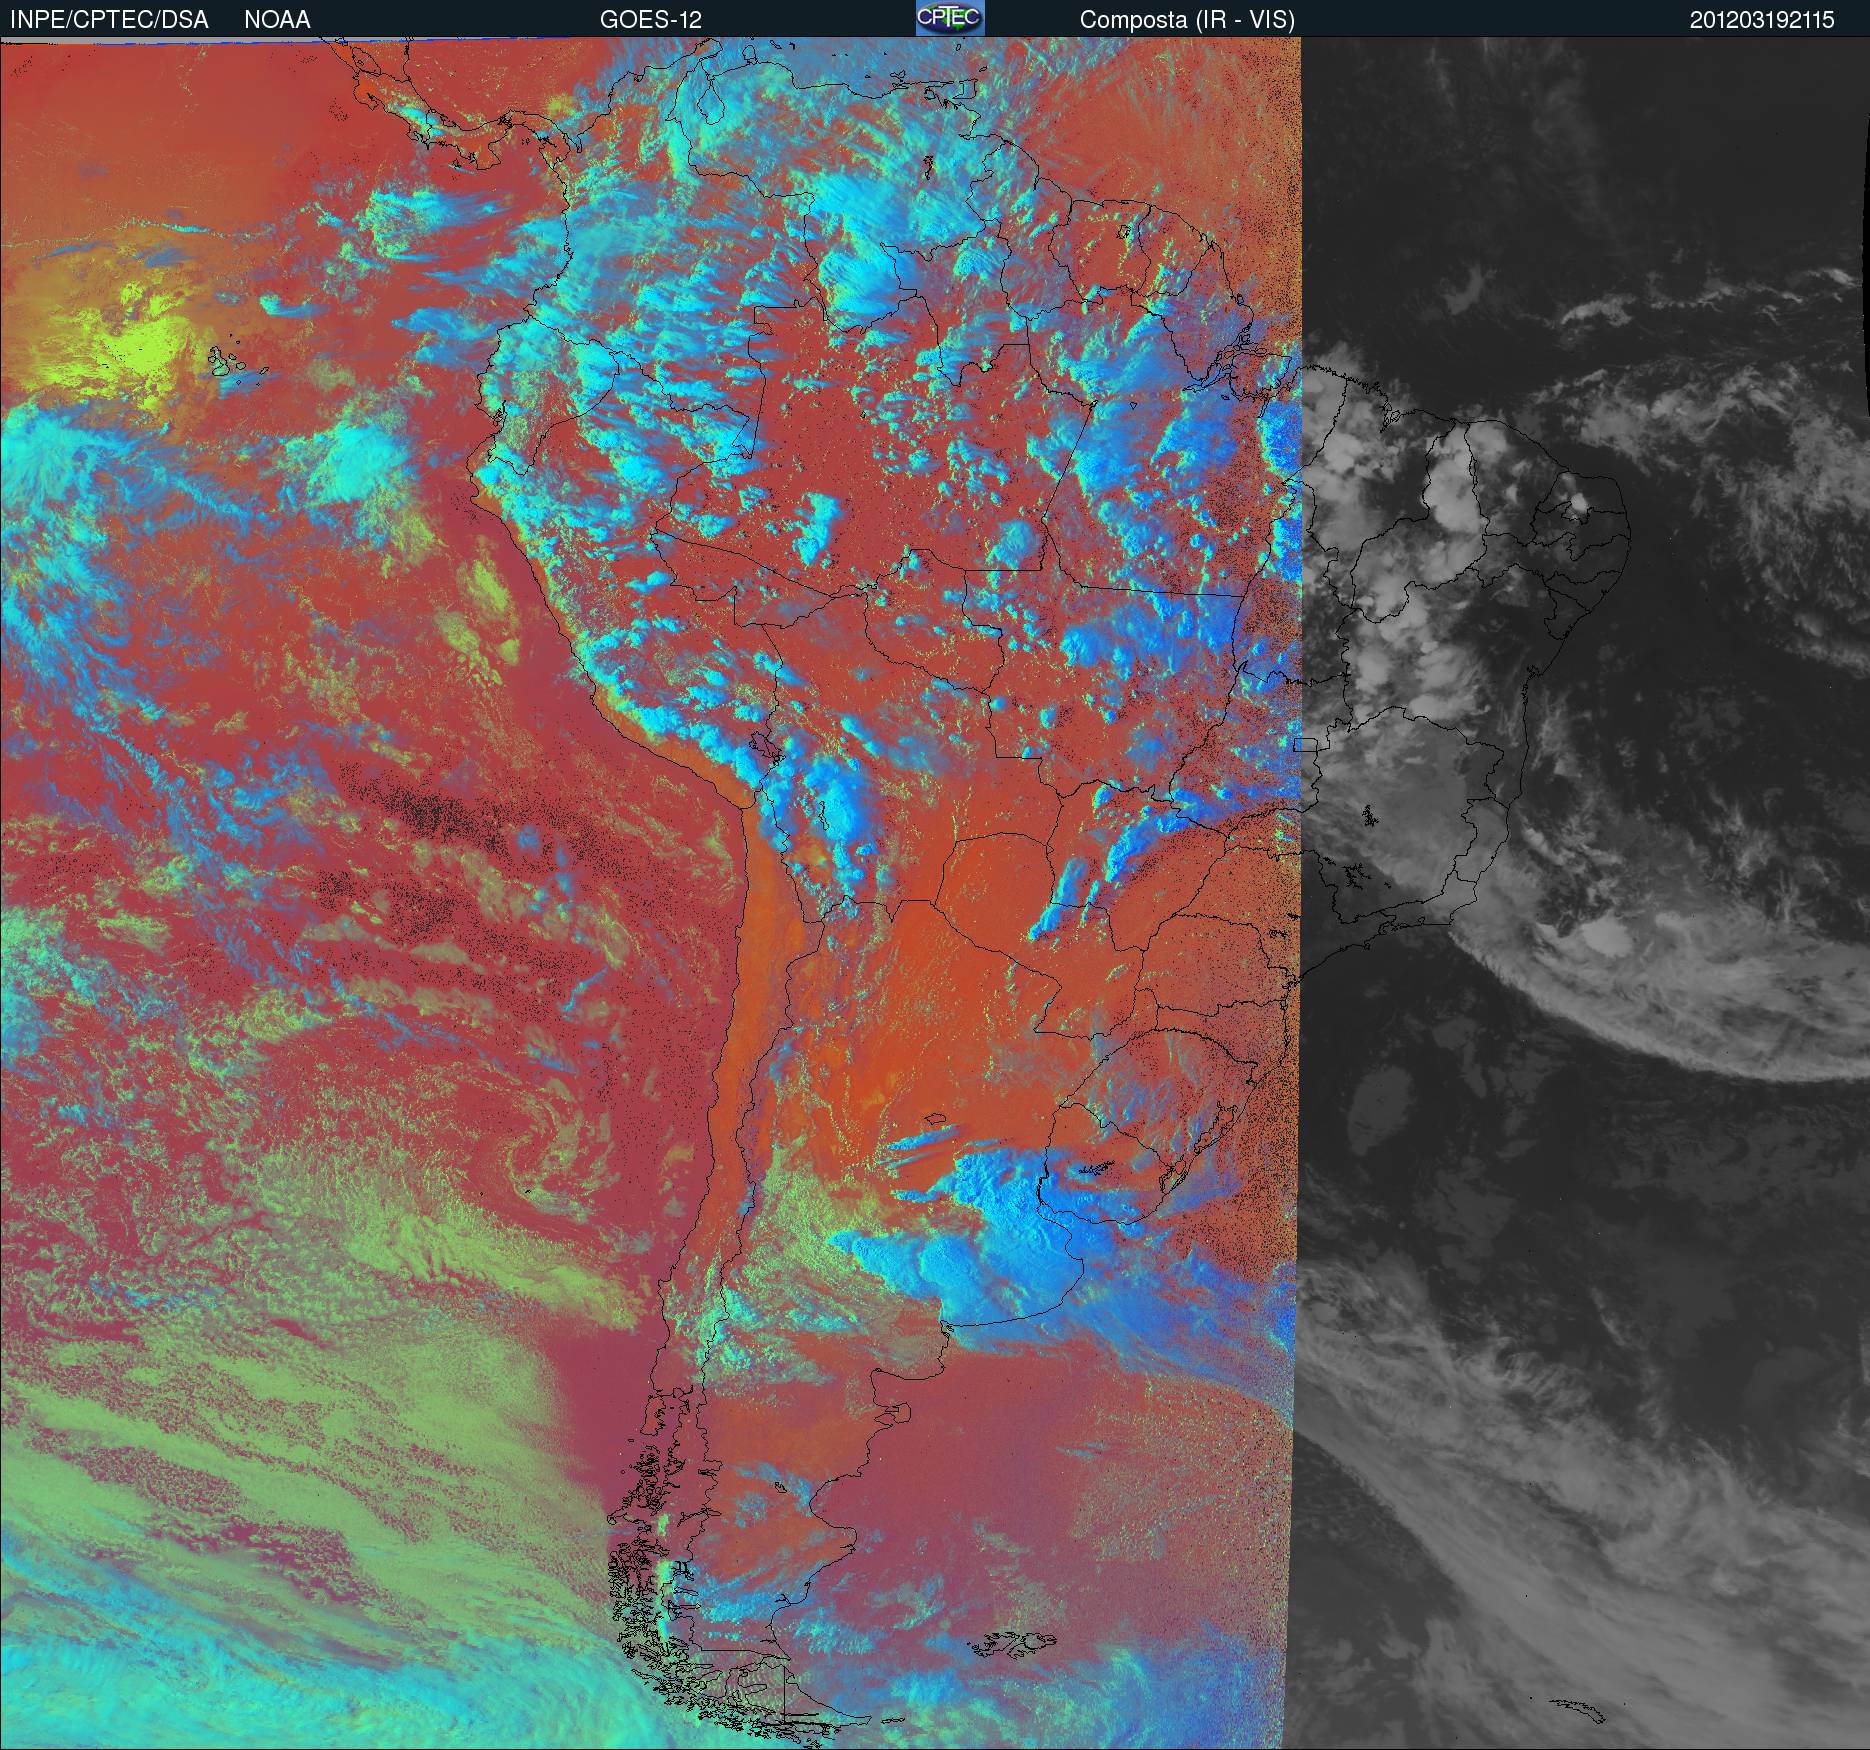This screenshot has width=1870, height=1750.
Task: Click the NOAA label in the header
Action: coord(277,20)
